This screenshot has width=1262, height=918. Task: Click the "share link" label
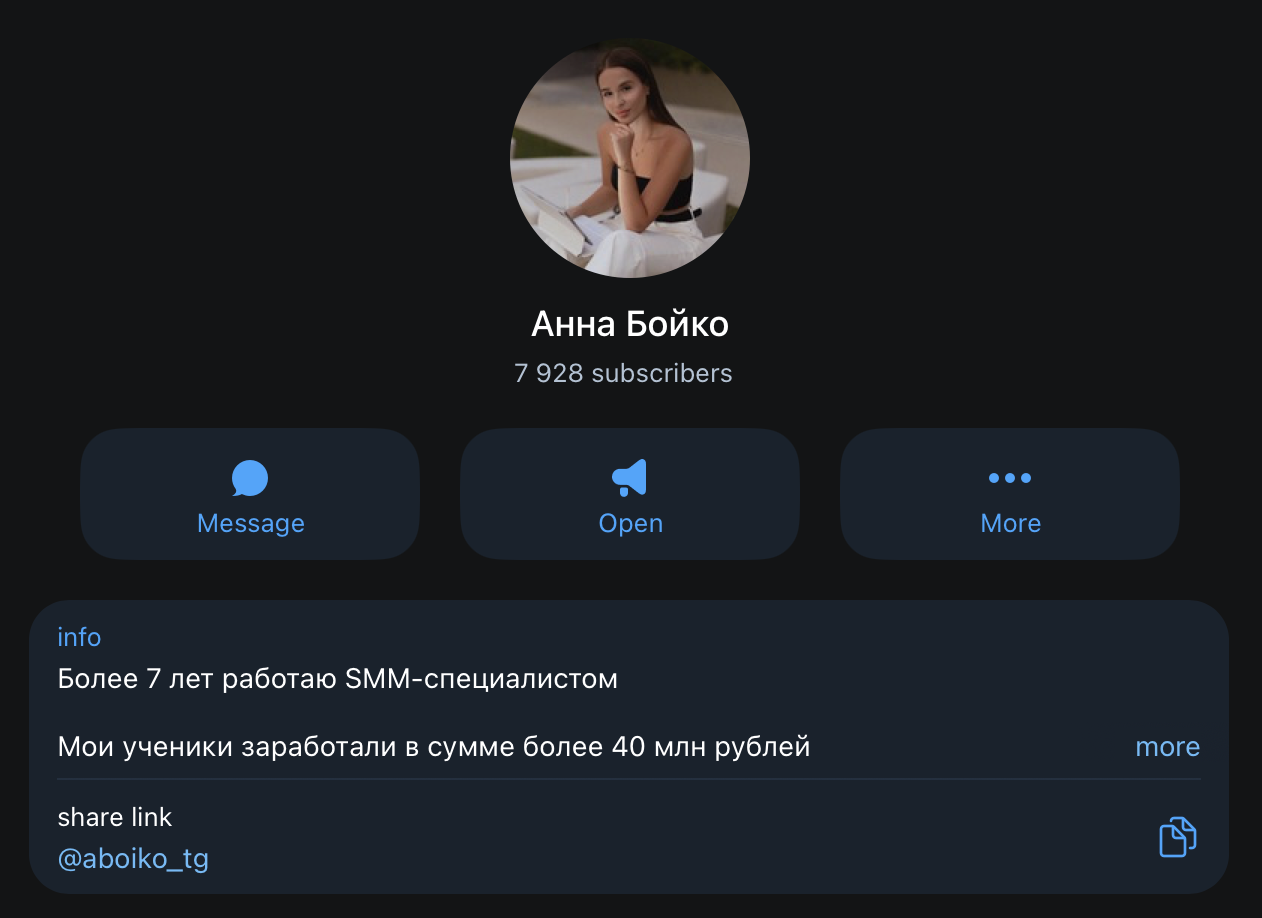click(x=115, y=817)
